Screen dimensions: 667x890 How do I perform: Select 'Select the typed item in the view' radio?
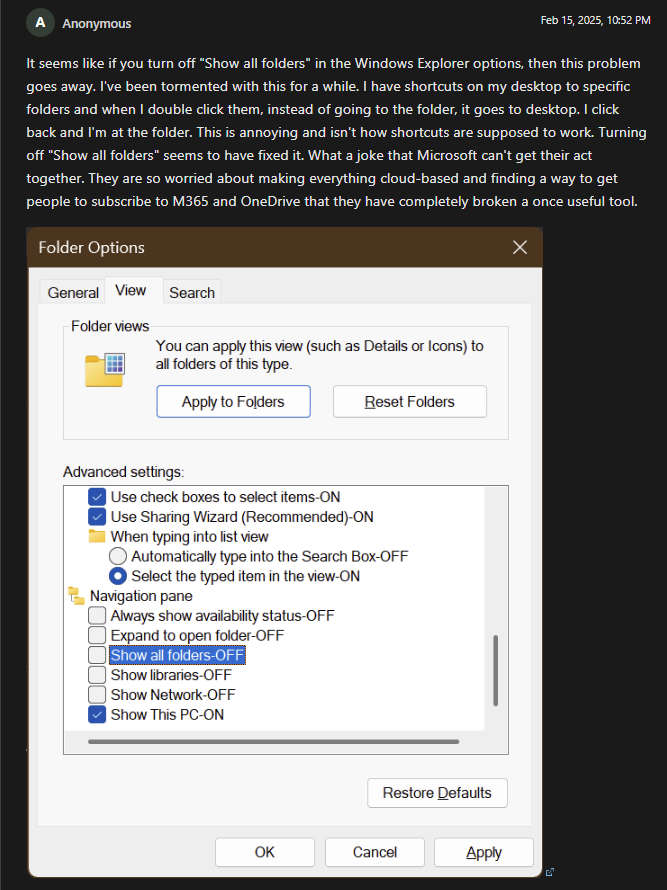pyautogui.click(x=118, y=576)
